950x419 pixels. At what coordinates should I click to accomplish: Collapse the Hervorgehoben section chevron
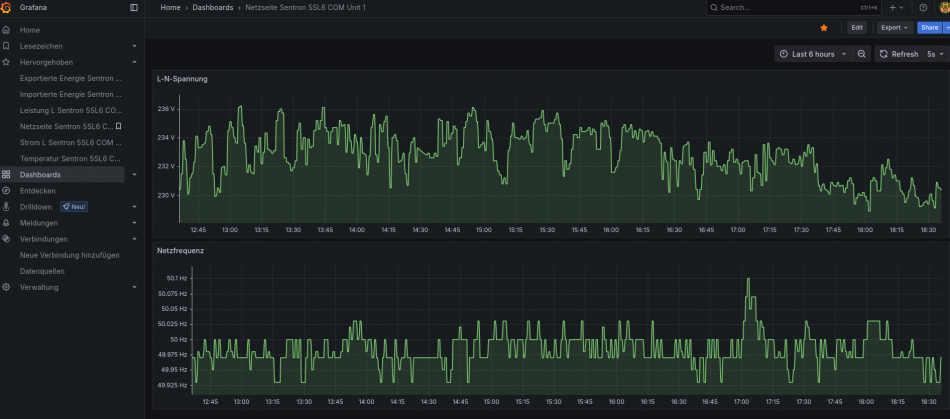point(135,62)
